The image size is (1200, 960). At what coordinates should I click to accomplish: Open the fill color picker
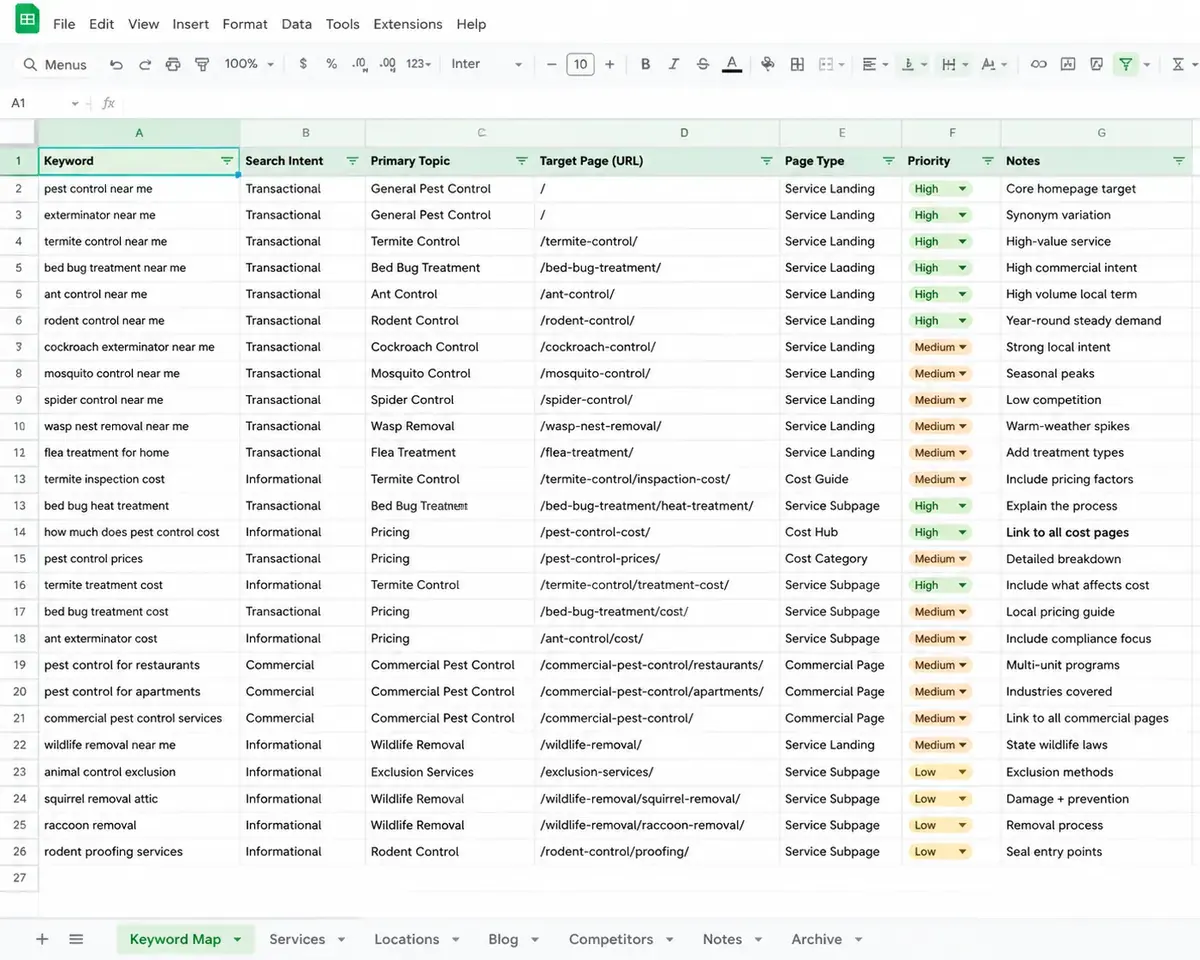tap(768, 64)
